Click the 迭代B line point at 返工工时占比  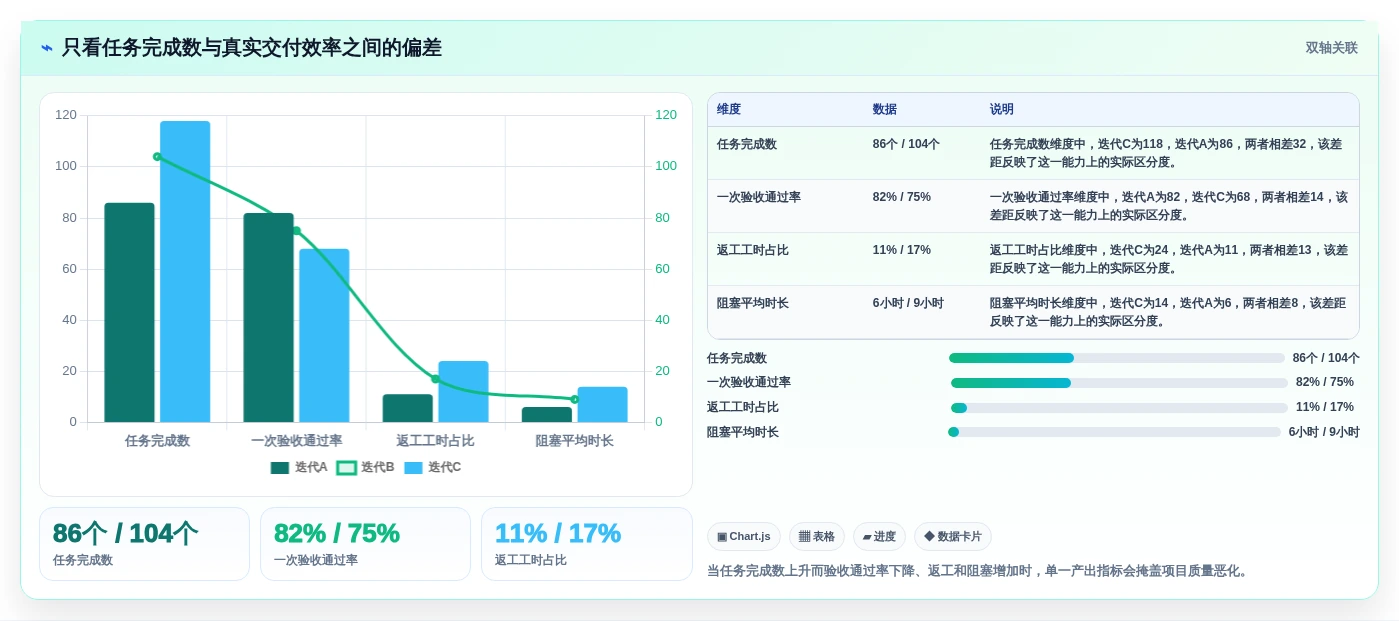coord(435,379)
